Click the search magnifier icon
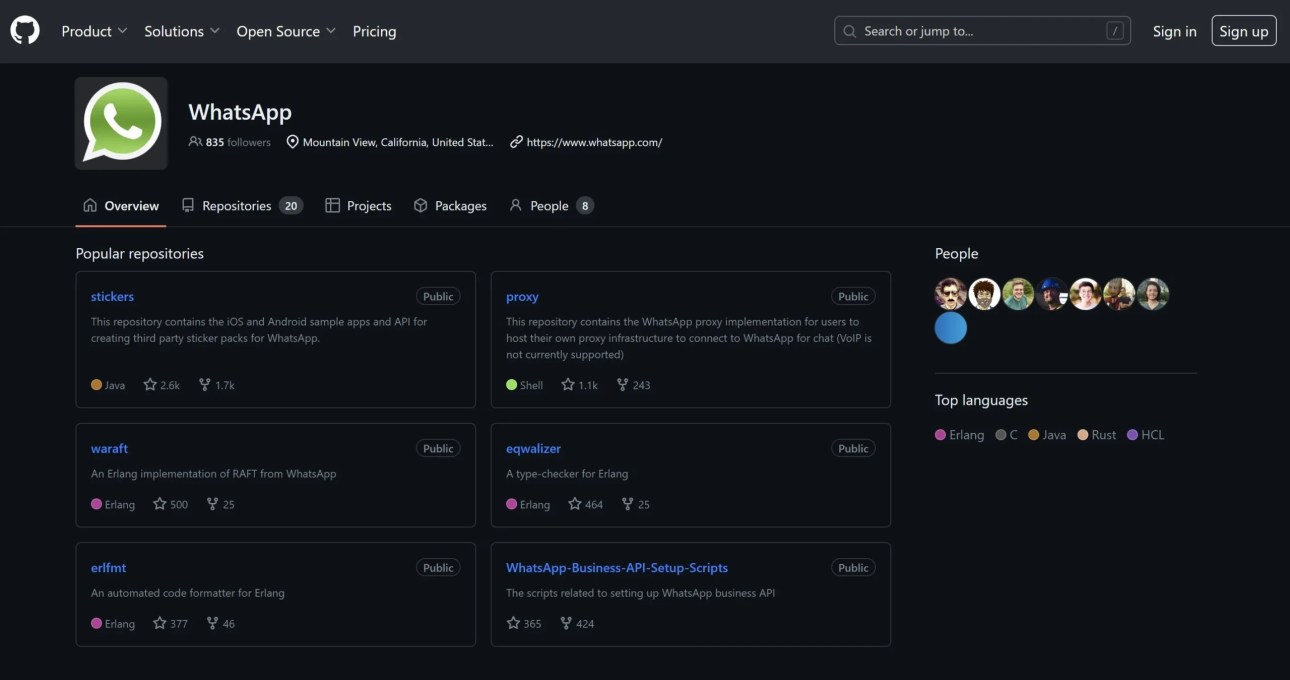Viewport: 1290px width, 680px height. [850, 31]
